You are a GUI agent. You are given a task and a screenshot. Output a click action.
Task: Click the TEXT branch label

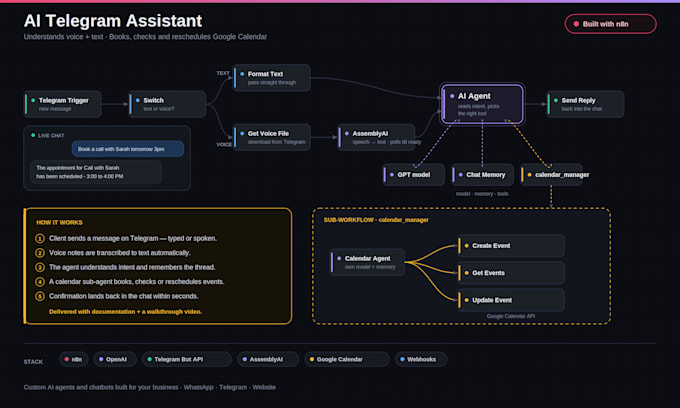pyautogui.click(x=223, y=73)
